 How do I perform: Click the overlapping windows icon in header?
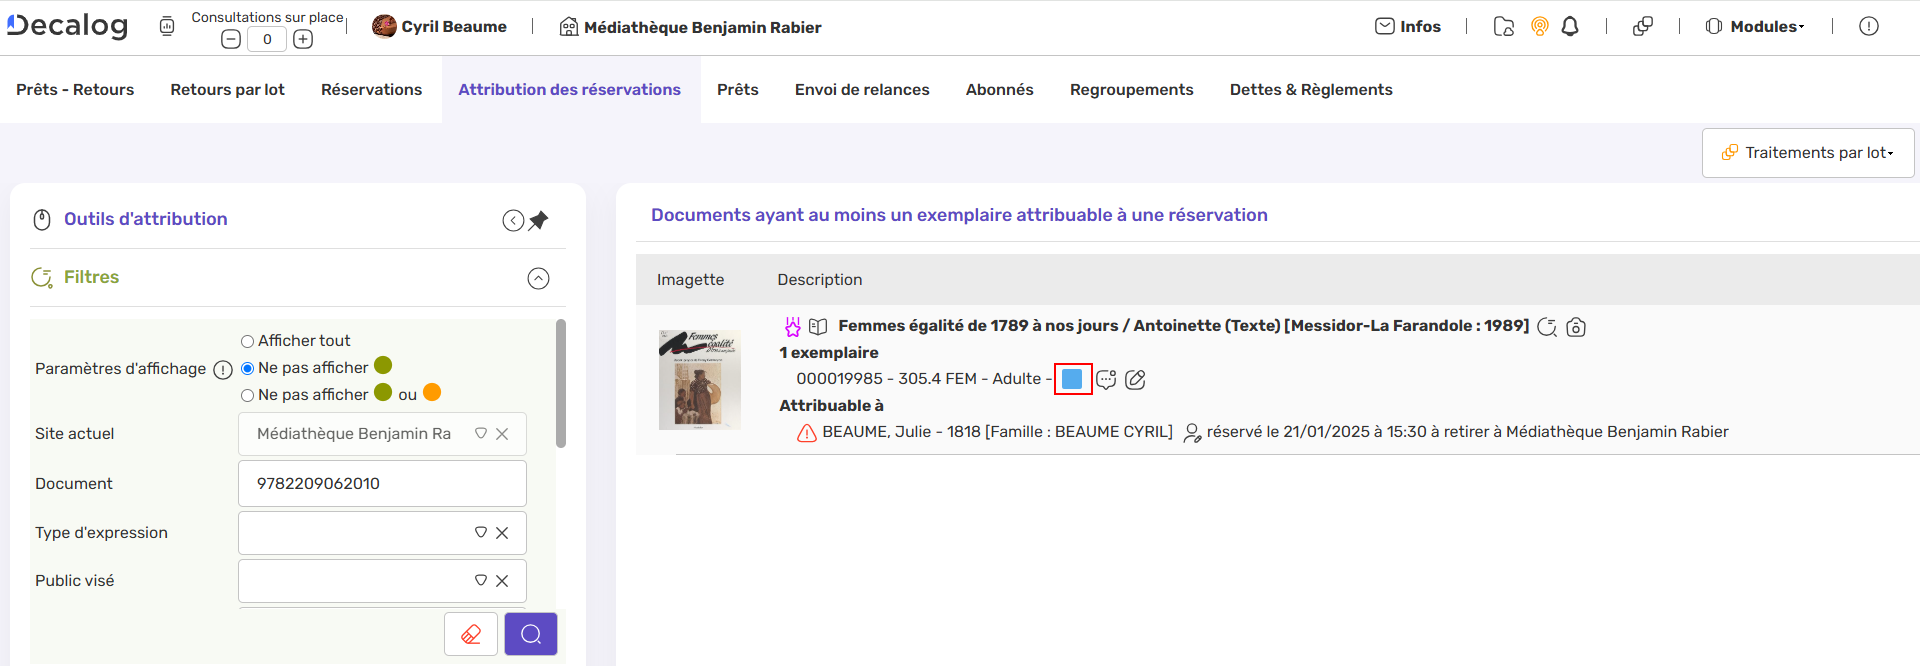[x=1643, y=26]
